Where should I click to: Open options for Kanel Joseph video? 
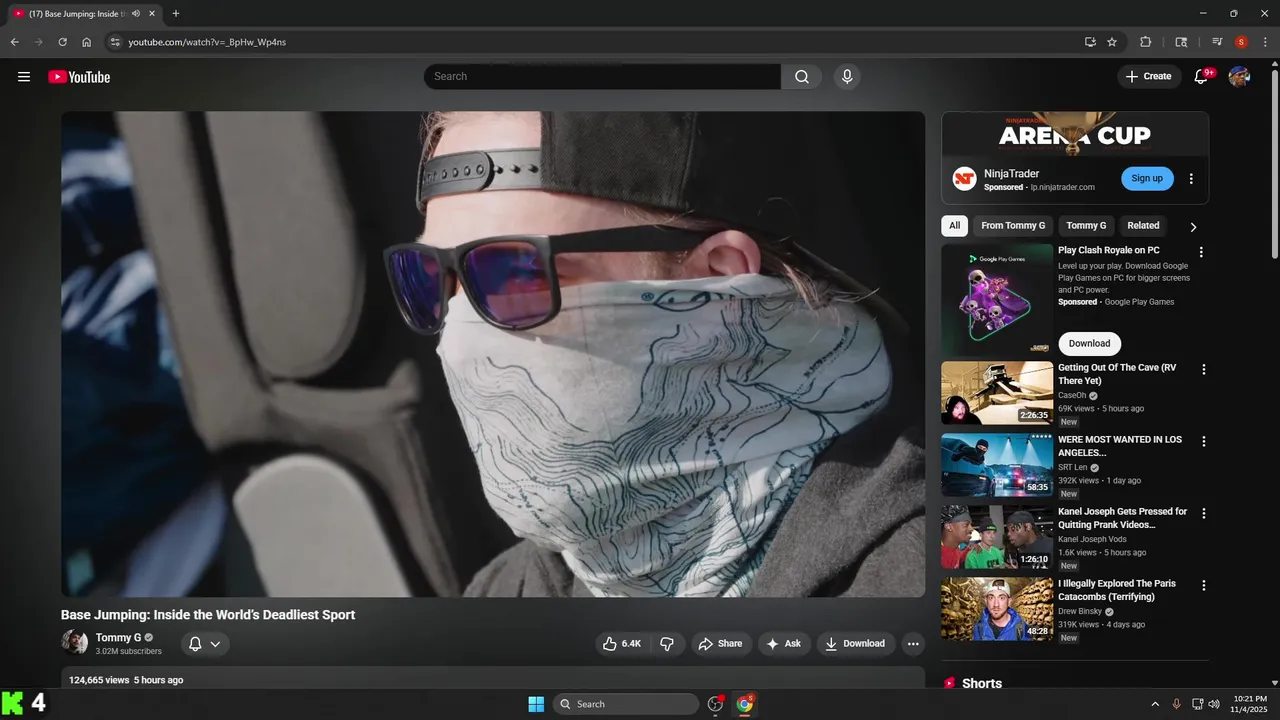pyautogui.click(x=1204, y=513)
